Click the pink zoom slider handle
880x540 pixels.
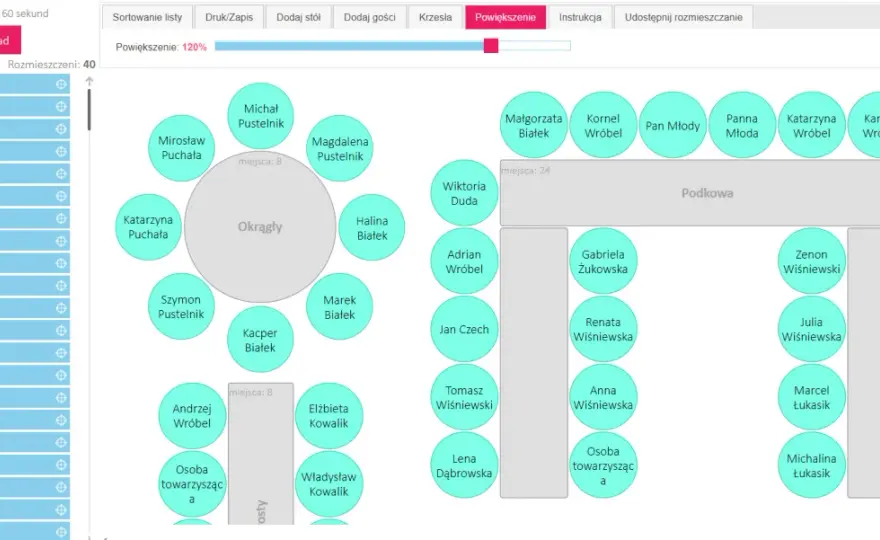click(491, 45)
